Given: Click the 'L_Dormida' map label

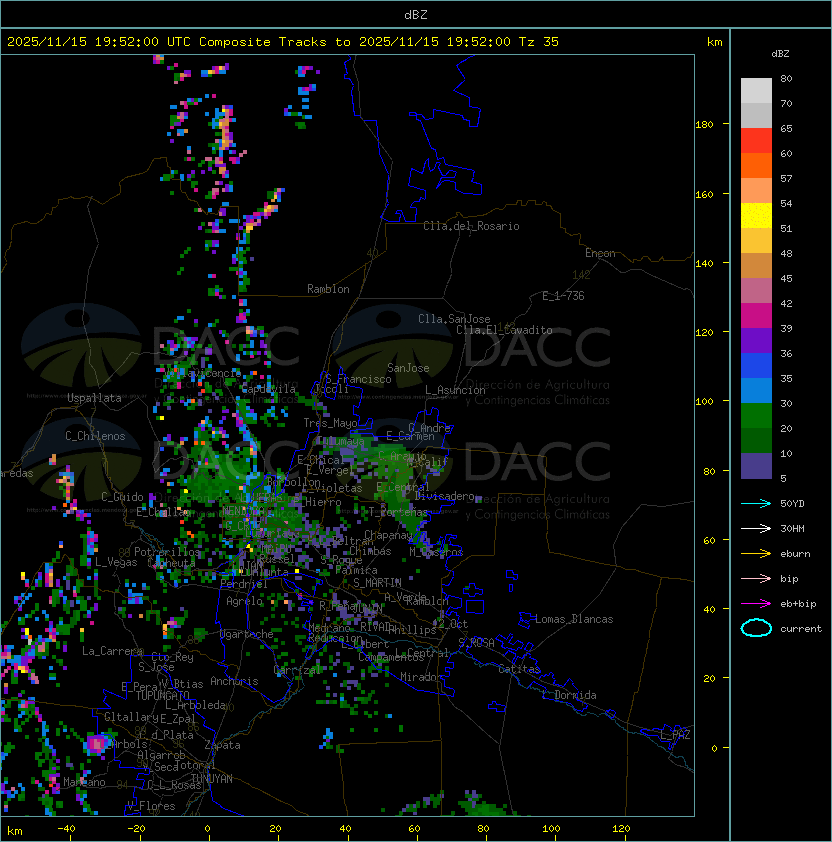Looking at the screenshot, I should (x=569, y=695).
